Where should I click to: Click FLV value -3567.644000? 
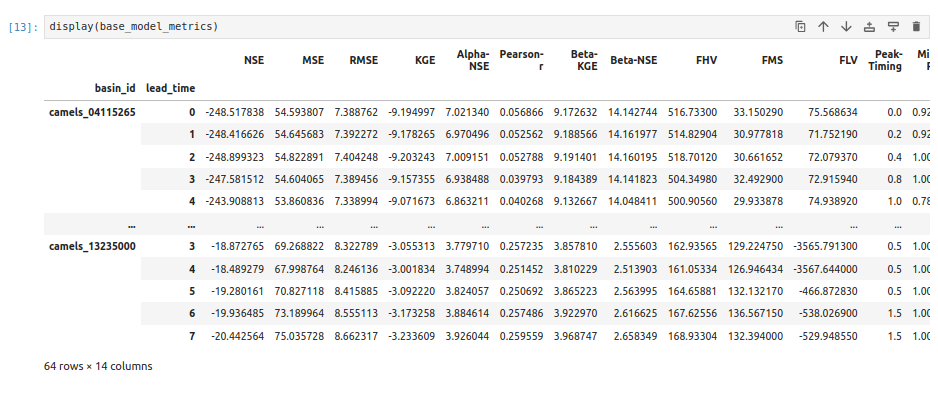(826, 269)
